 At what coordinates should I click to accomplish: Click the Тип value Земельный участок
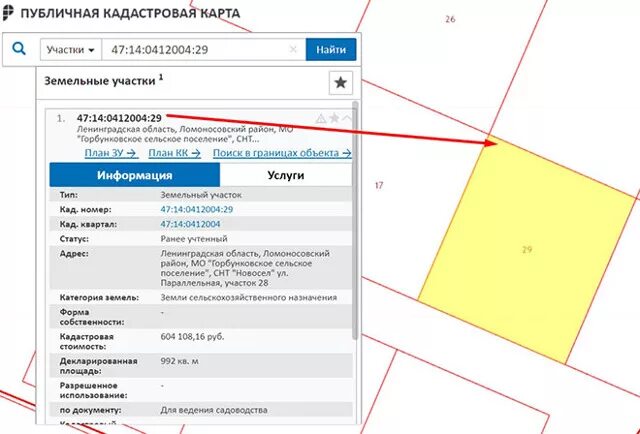(x=201, y=195)
